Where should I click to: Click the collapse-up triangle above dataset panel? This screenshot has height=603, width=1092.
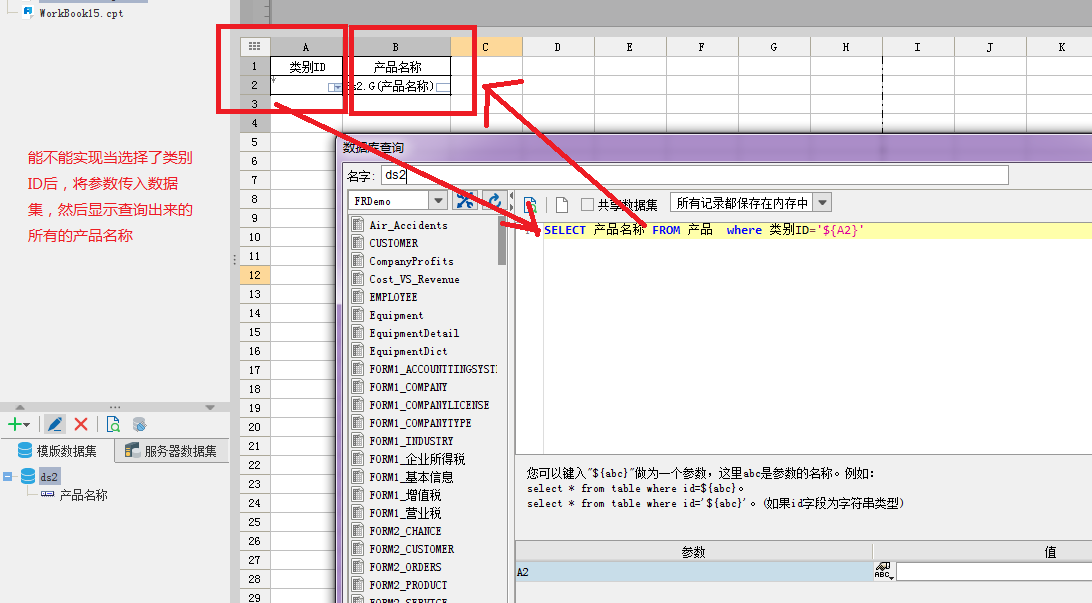pos(20,407)
